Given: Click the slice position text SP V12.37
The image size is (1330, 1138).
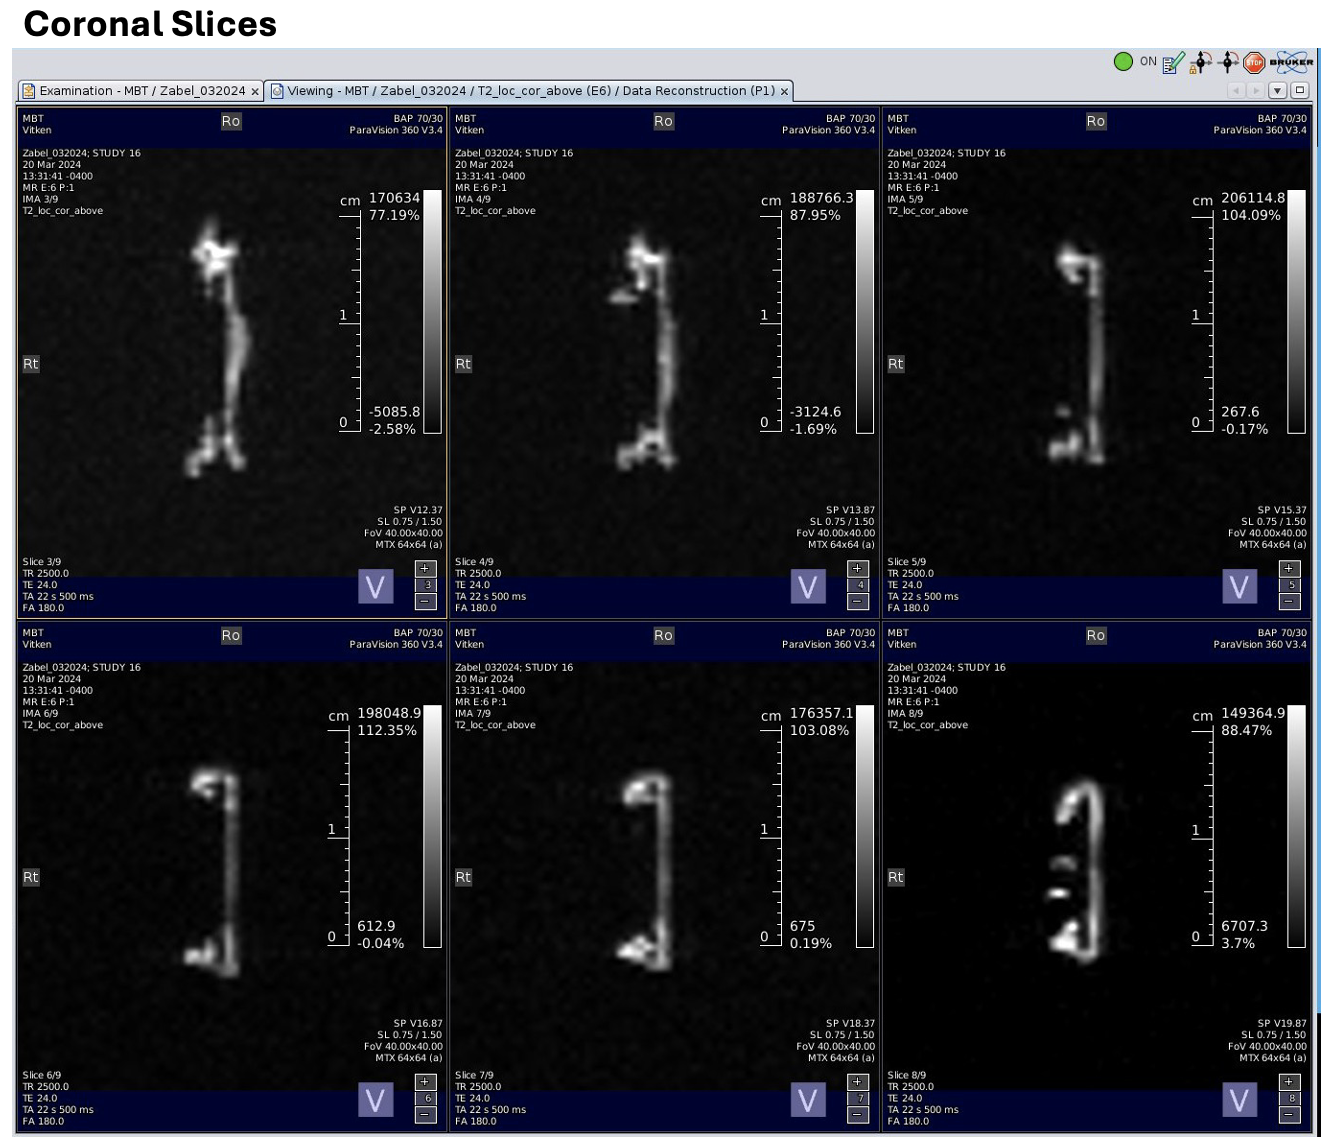Looking at the screenshot, I should click(418, 510).
